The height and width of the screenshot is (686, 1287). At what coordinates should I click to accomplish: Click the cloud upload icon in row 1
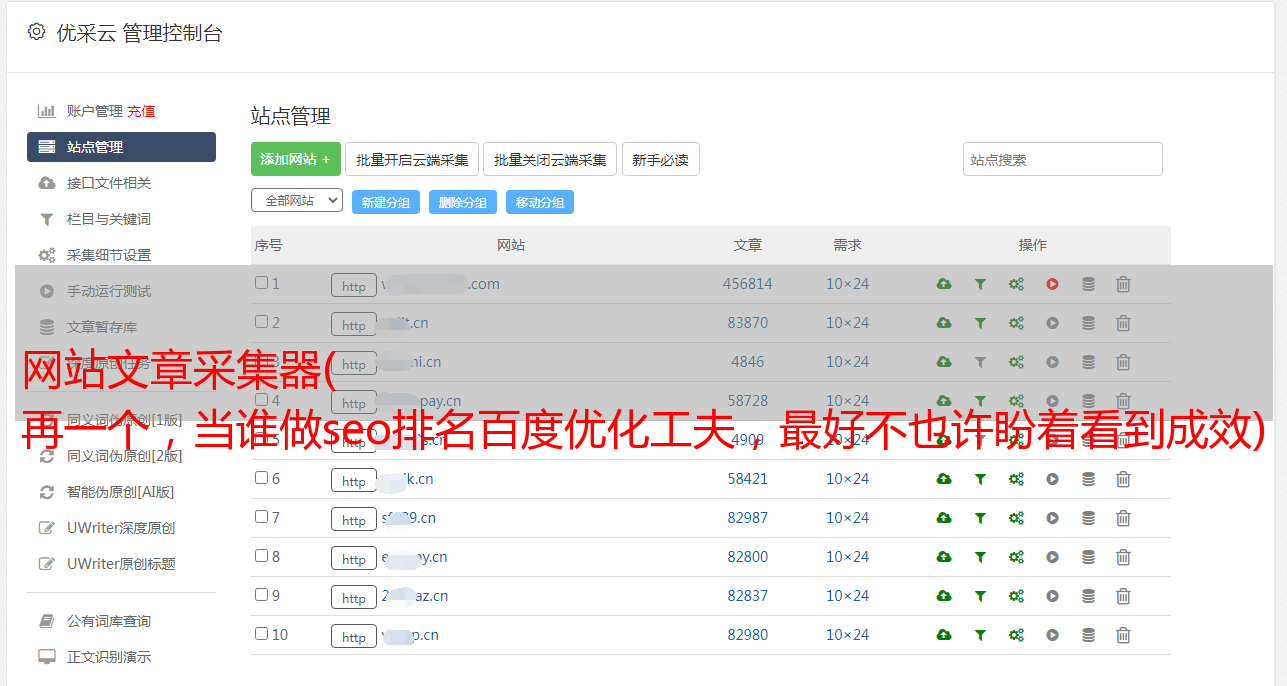[944, 284]
